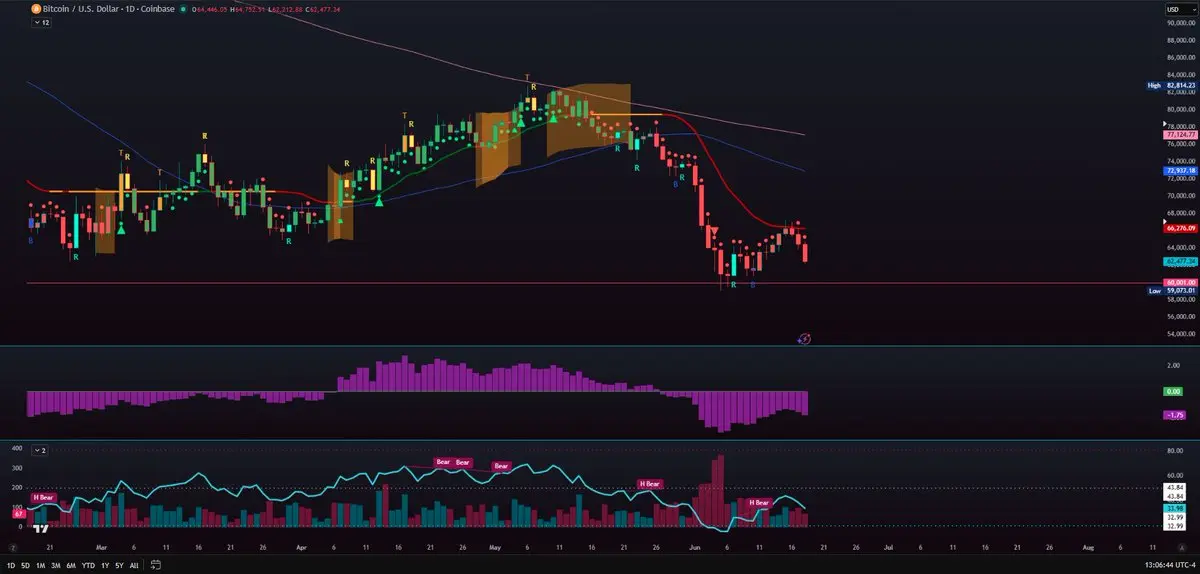This screenshot has height=574, width=1200.
Task: Select the 1M time range
Action: (41, 565)
